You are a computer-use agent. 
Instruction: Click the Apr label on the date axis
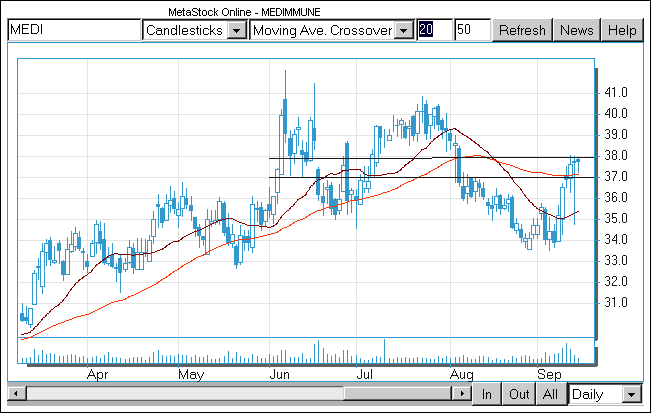click(x=98, y=374)
